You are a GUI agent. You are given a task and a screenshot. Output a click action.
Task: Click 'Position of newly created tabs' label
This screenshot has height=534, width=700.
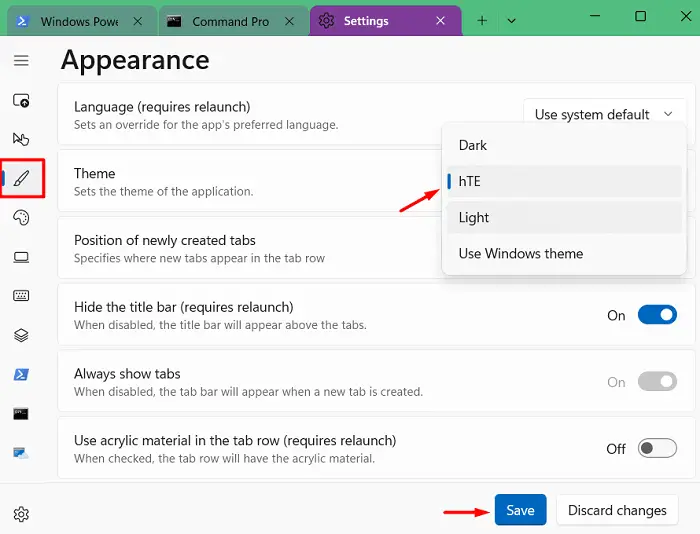coord(165,240)
